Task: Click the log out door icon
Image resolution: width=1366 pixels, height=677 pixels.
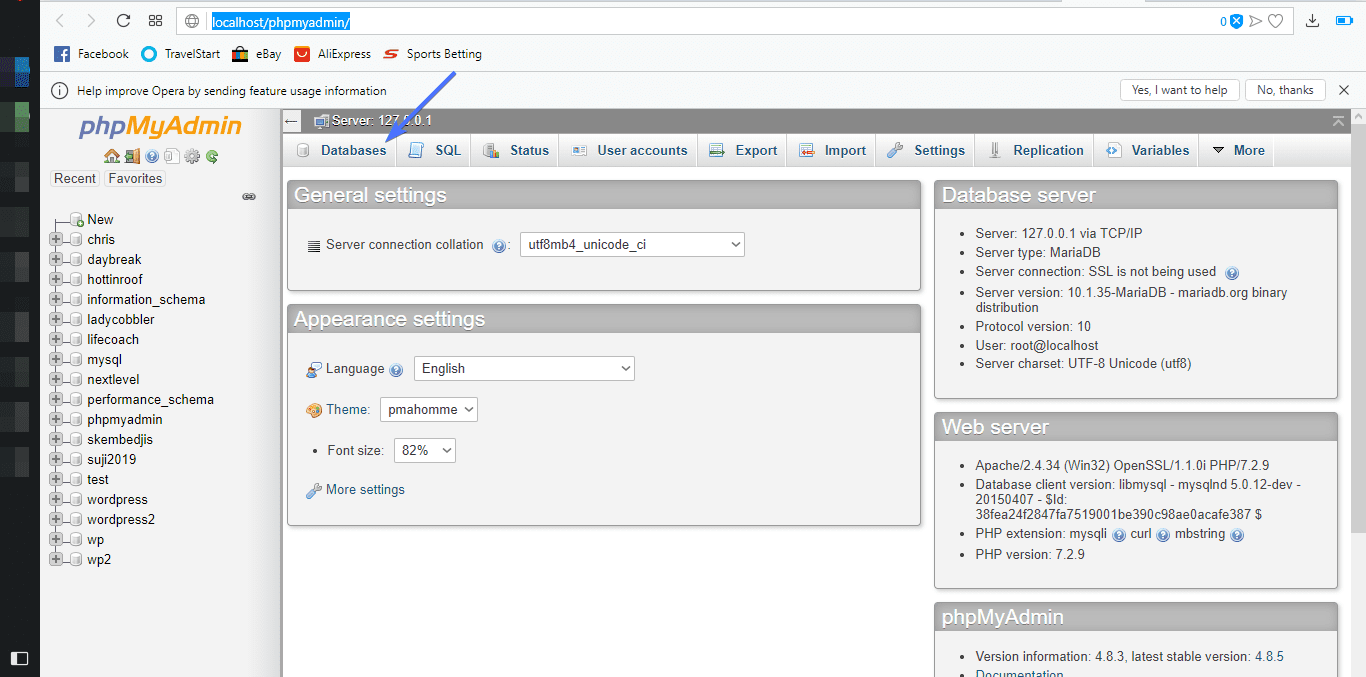Action: (x=132, y=156)
